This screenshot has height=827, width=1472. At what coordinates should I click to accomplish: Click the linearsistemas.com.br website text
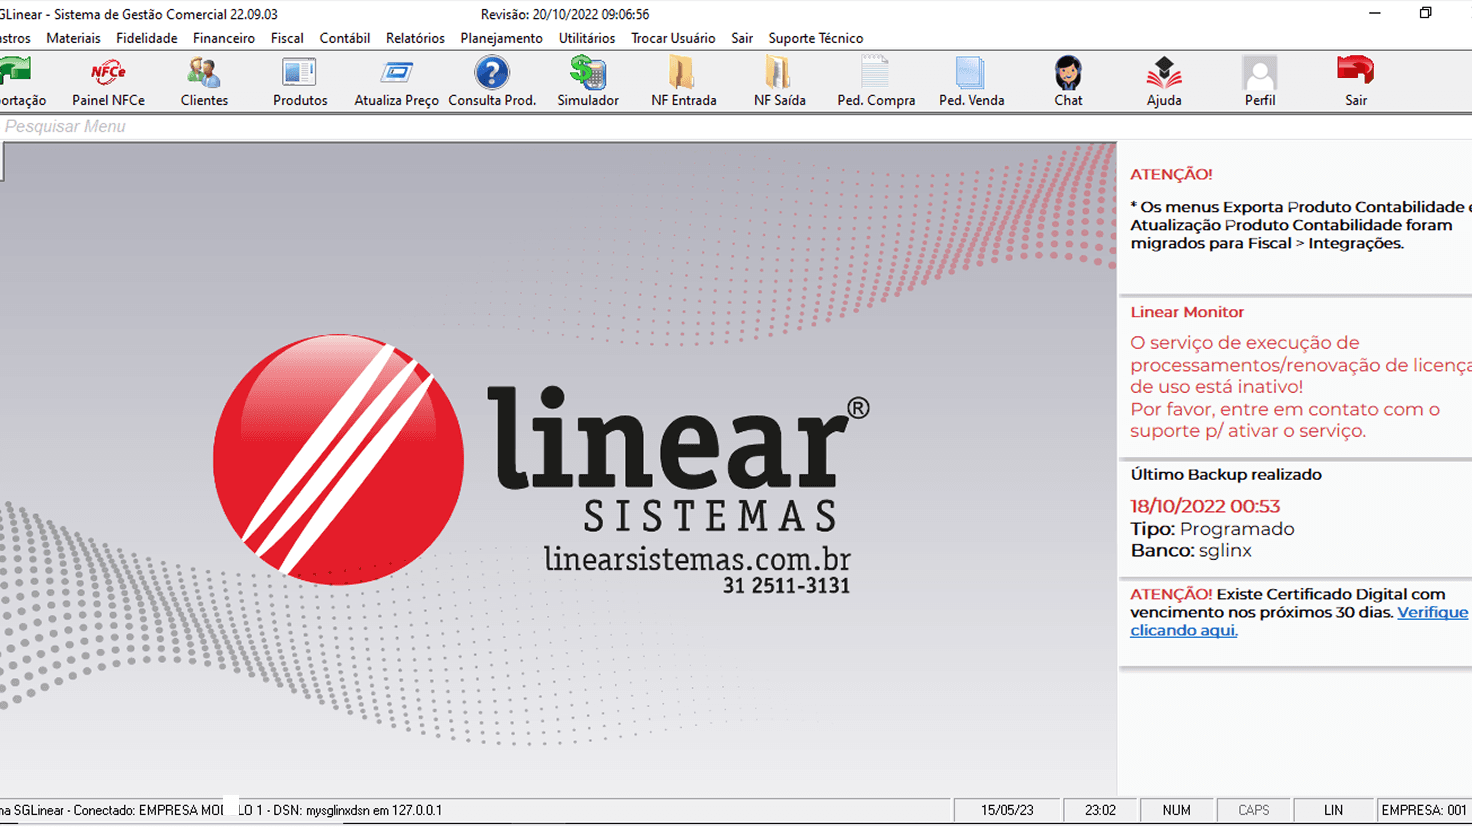coord(697,558)
